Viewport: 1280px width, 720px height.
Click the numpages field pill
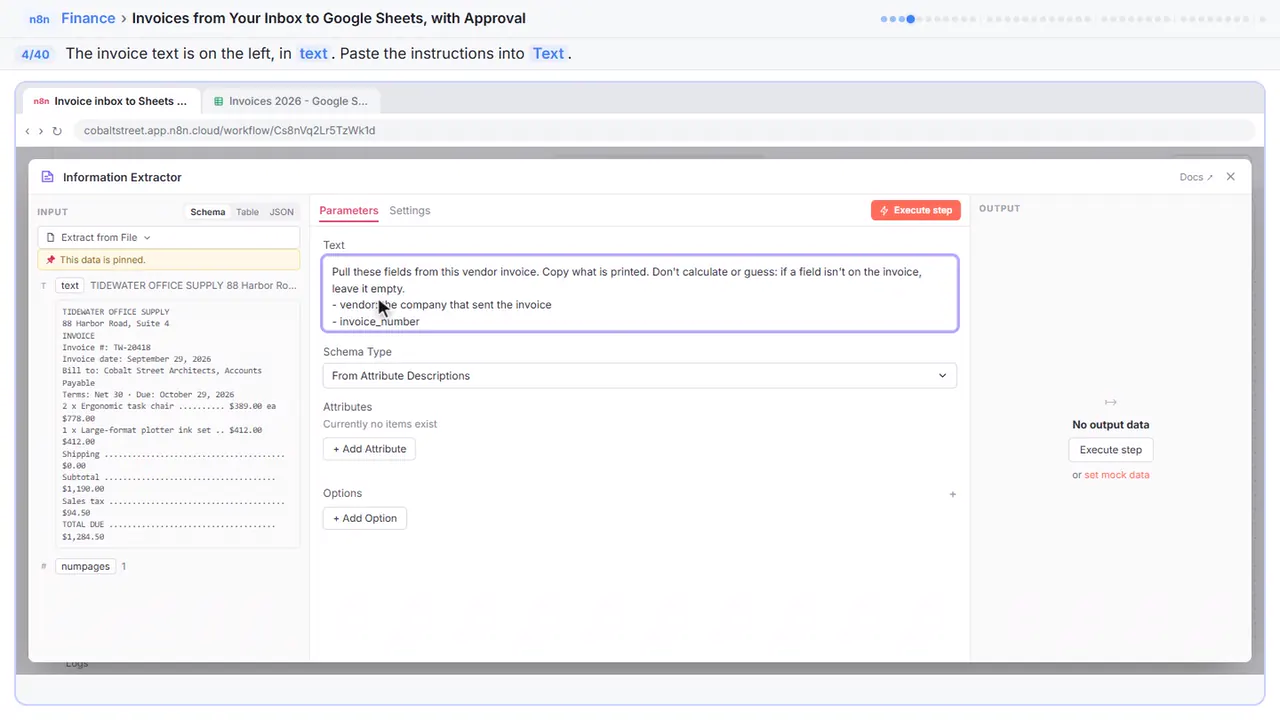tap(85, 566)
